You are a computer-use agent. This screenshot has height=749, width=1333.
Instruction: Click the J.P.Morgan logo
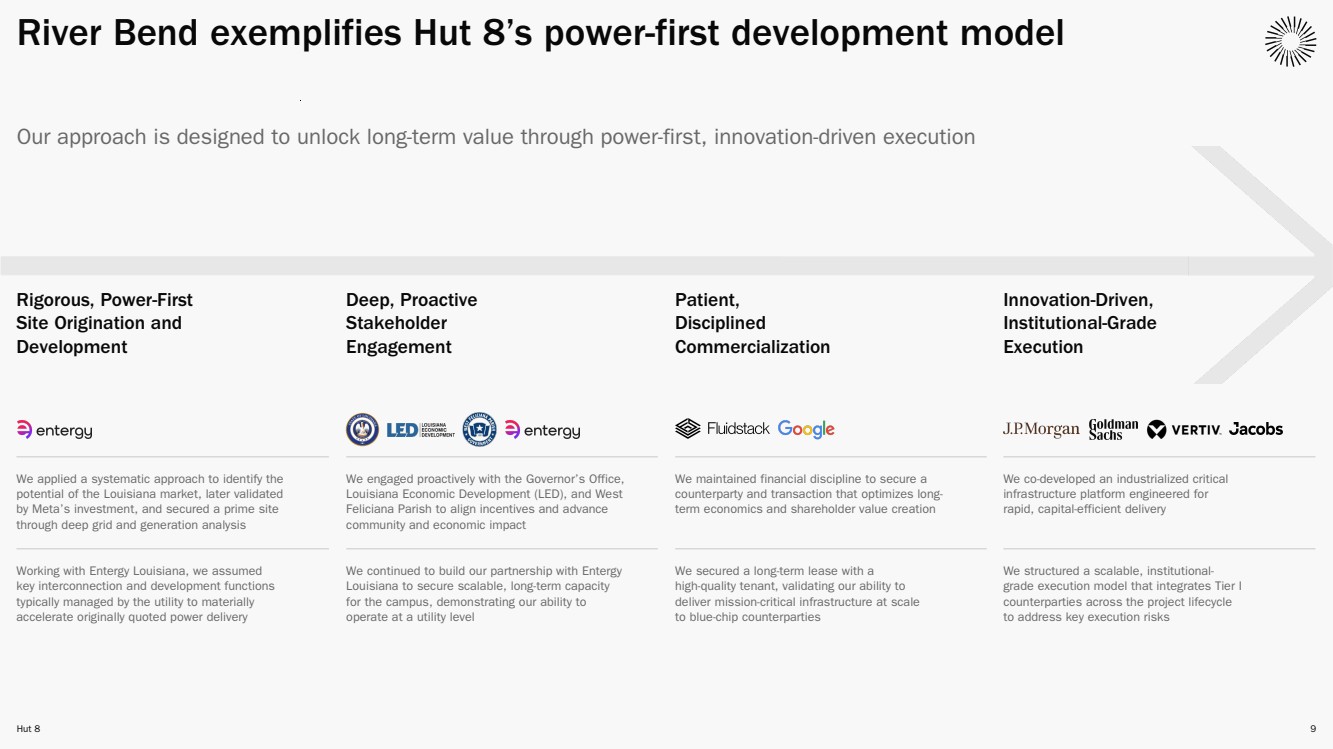click(x=1041, y=429)
